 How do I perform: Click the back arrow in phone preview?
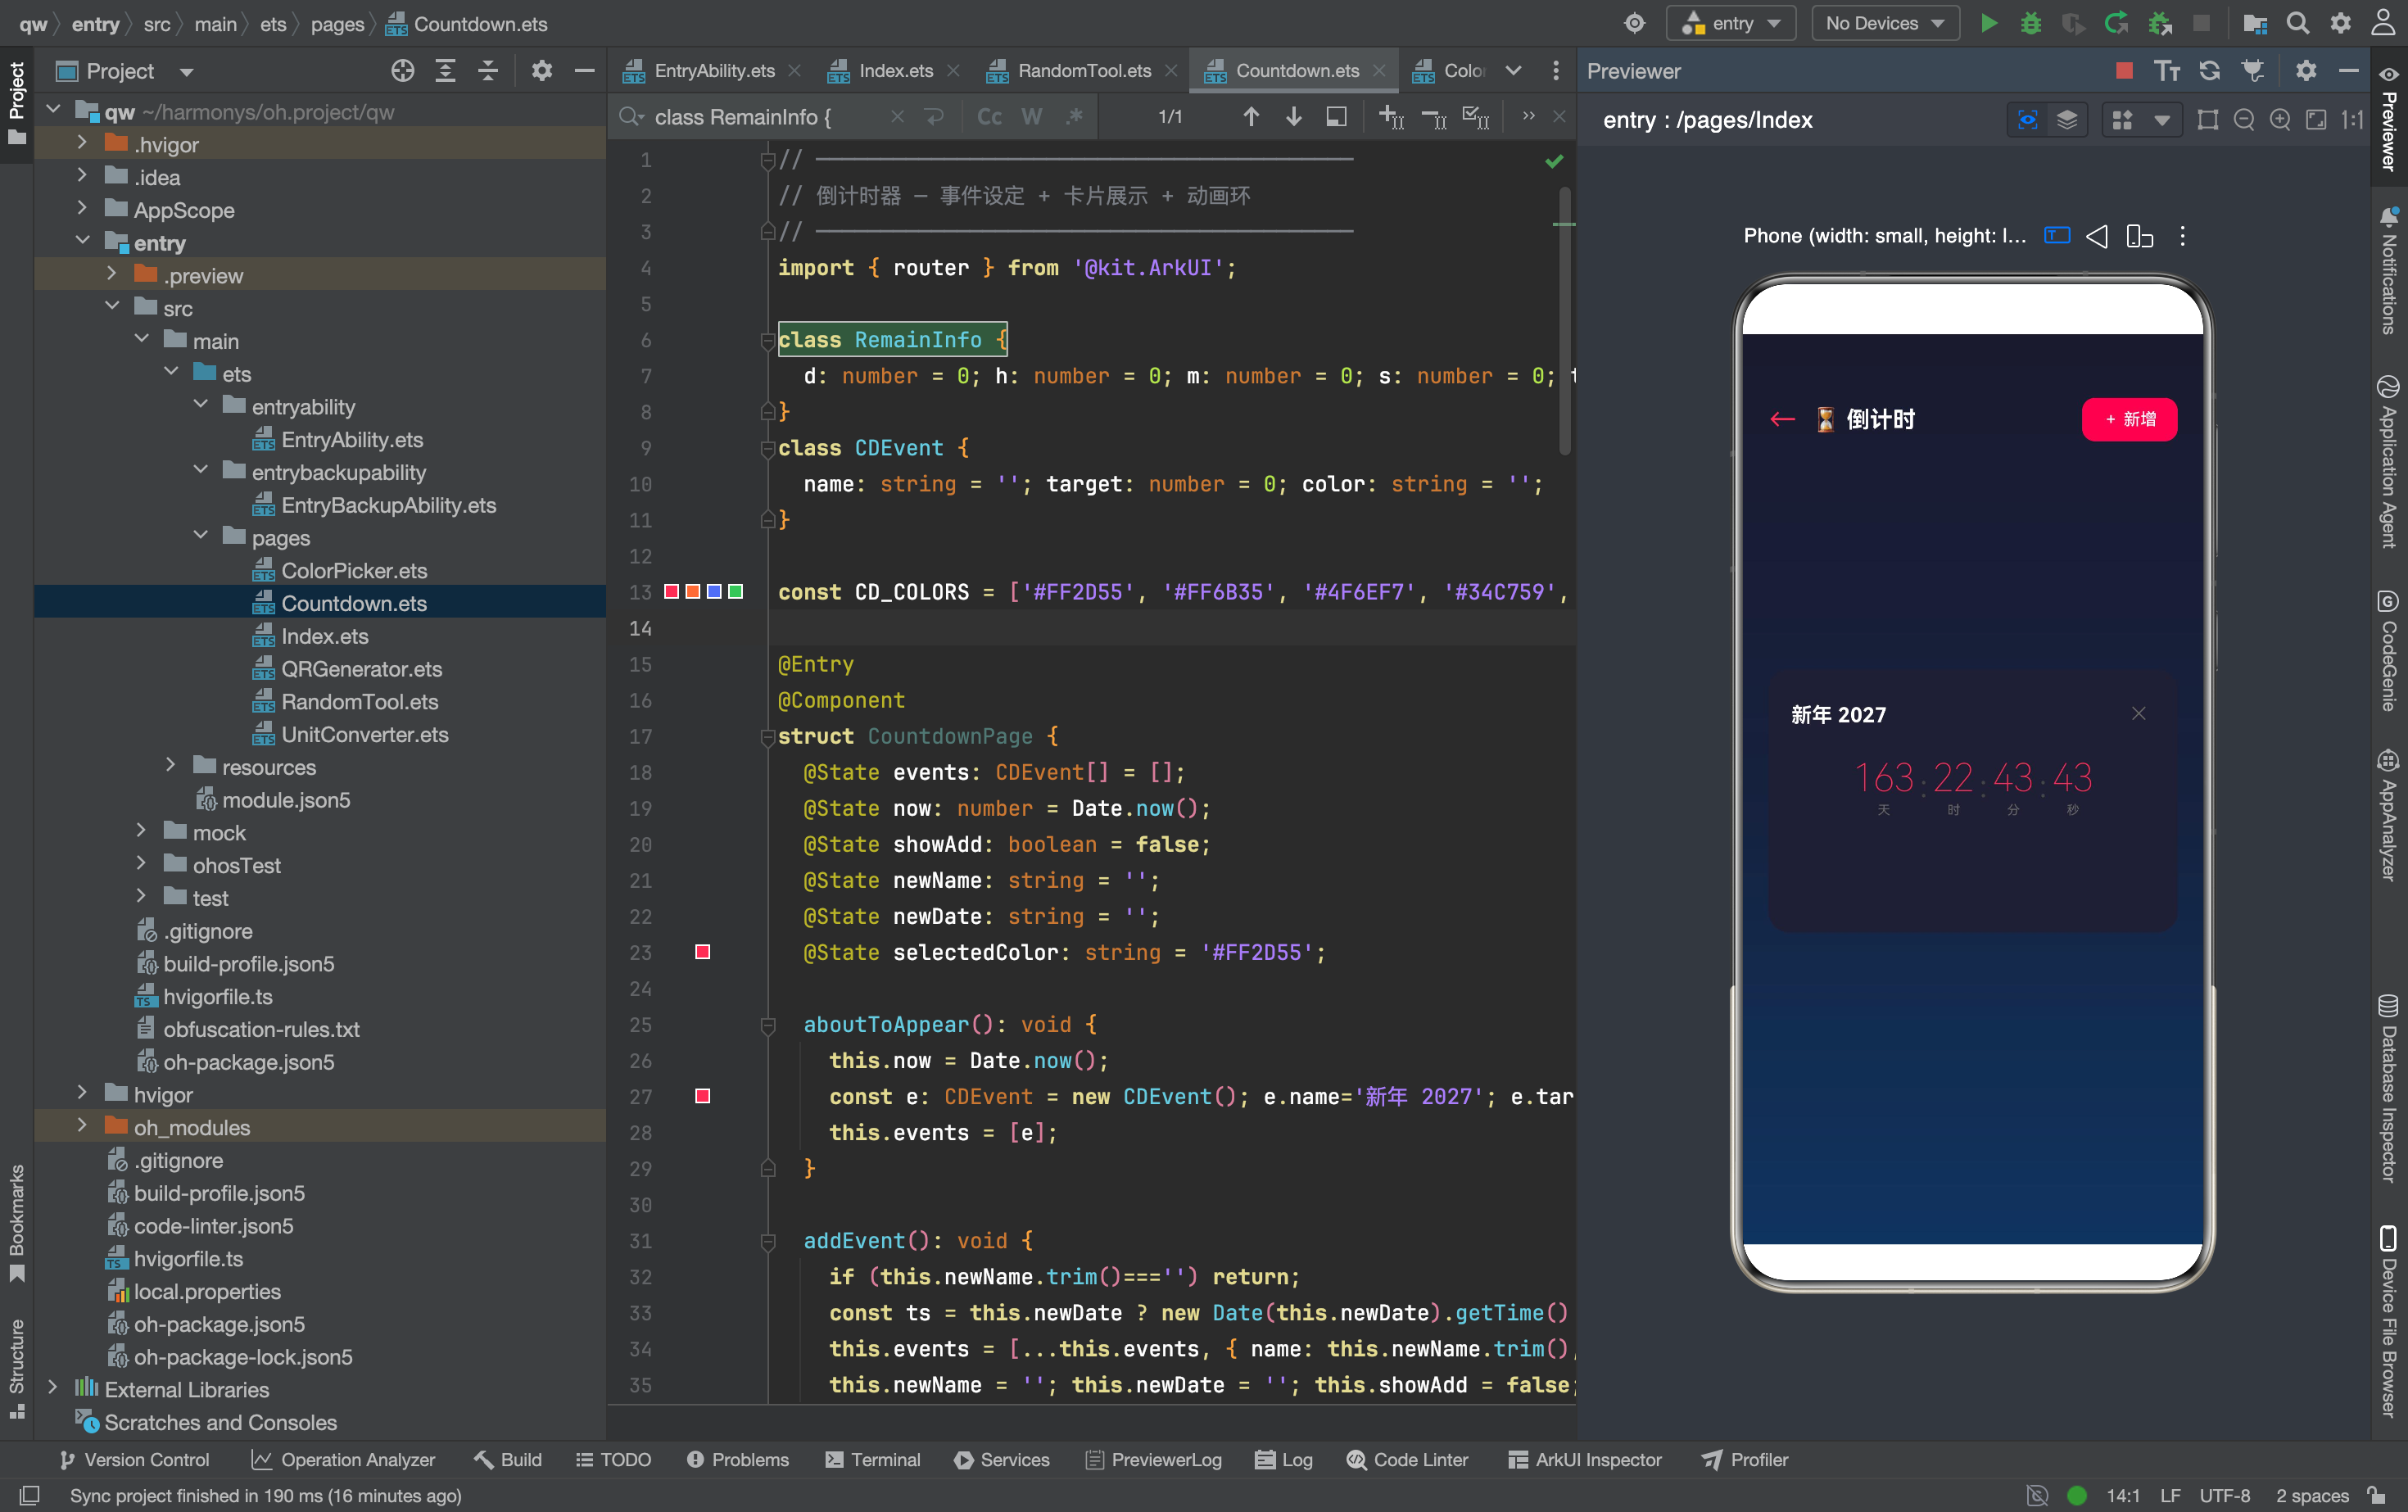[x=1782, y=419]
